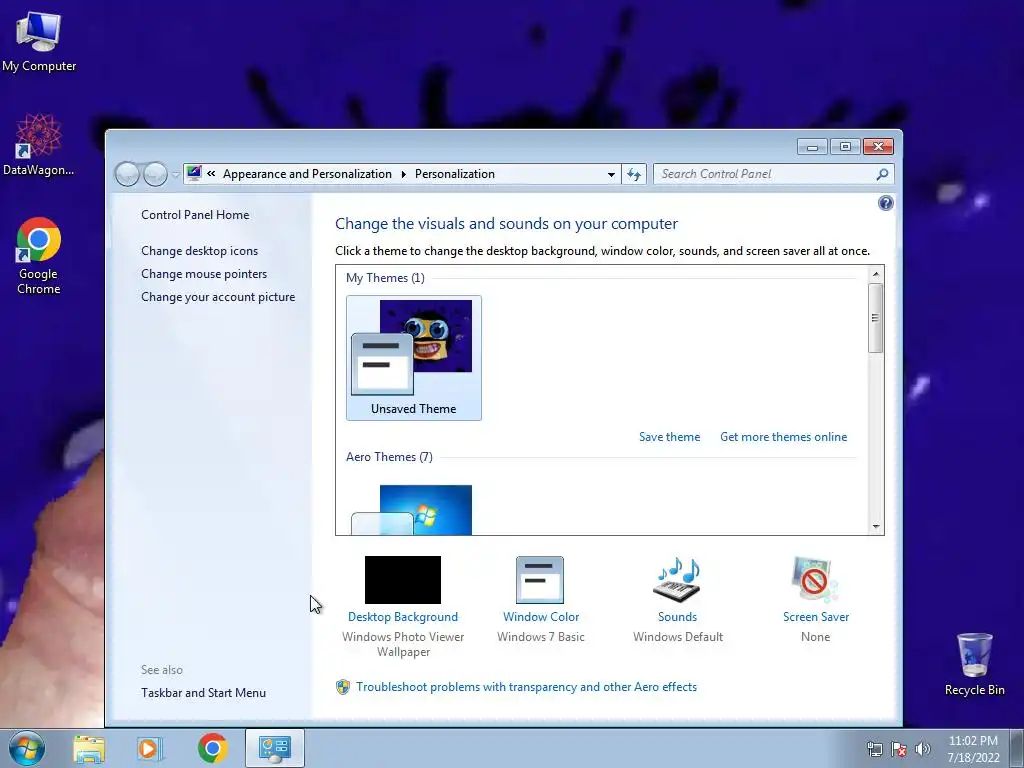Open Control Panel help question icon
The image size is (1024, 768).
click(x=886, y=203)
